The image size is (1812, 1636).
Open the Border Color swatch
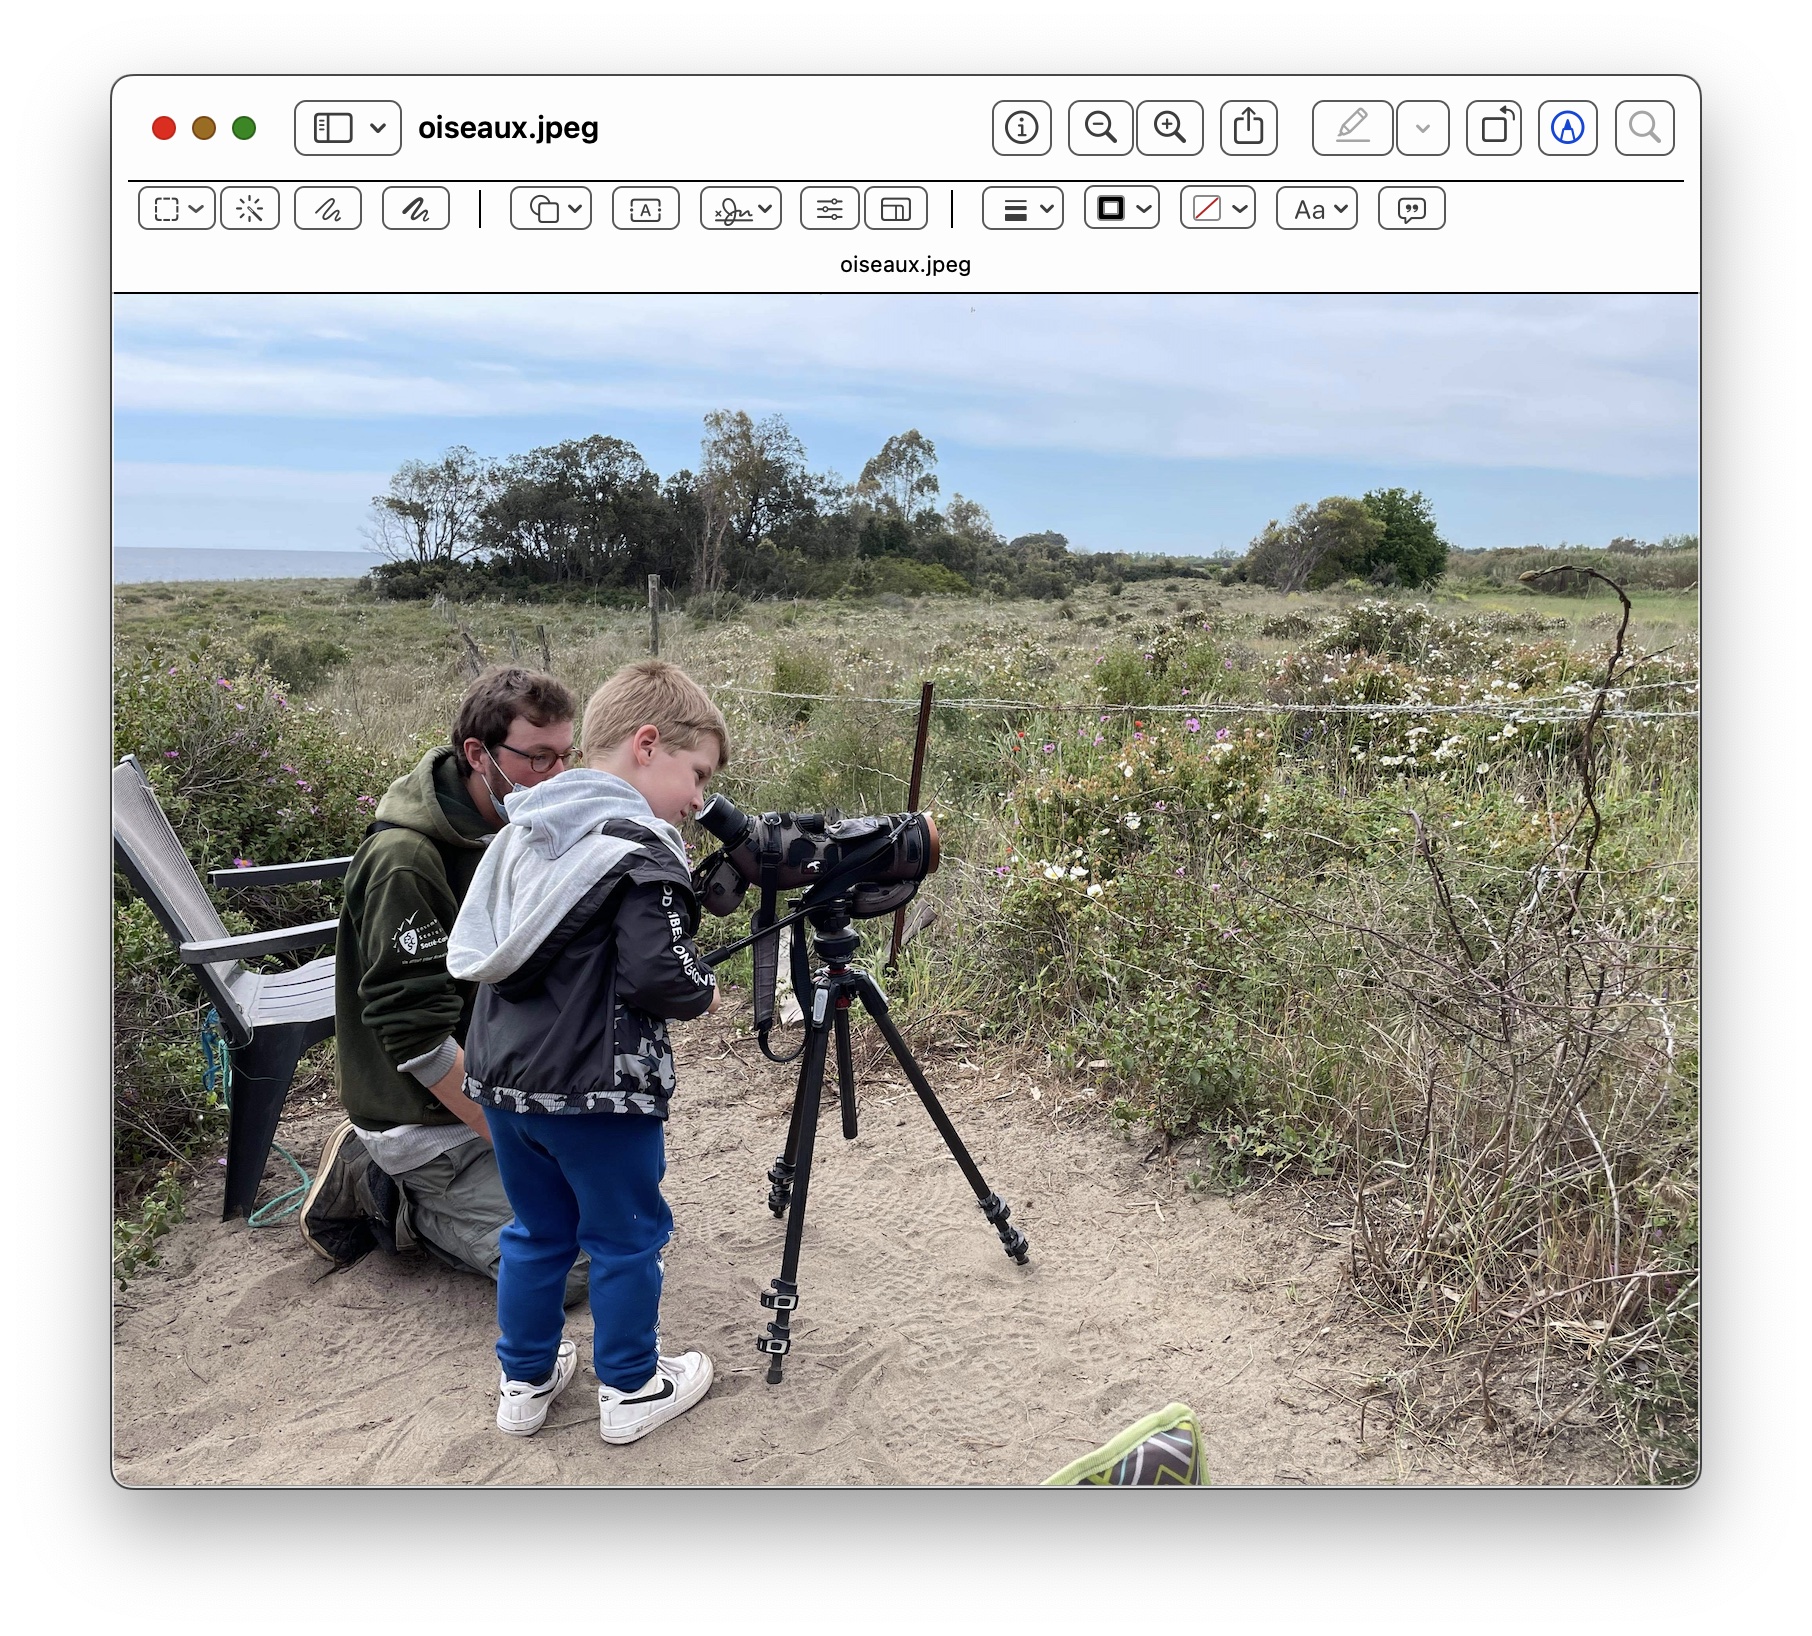[1121, 209]
